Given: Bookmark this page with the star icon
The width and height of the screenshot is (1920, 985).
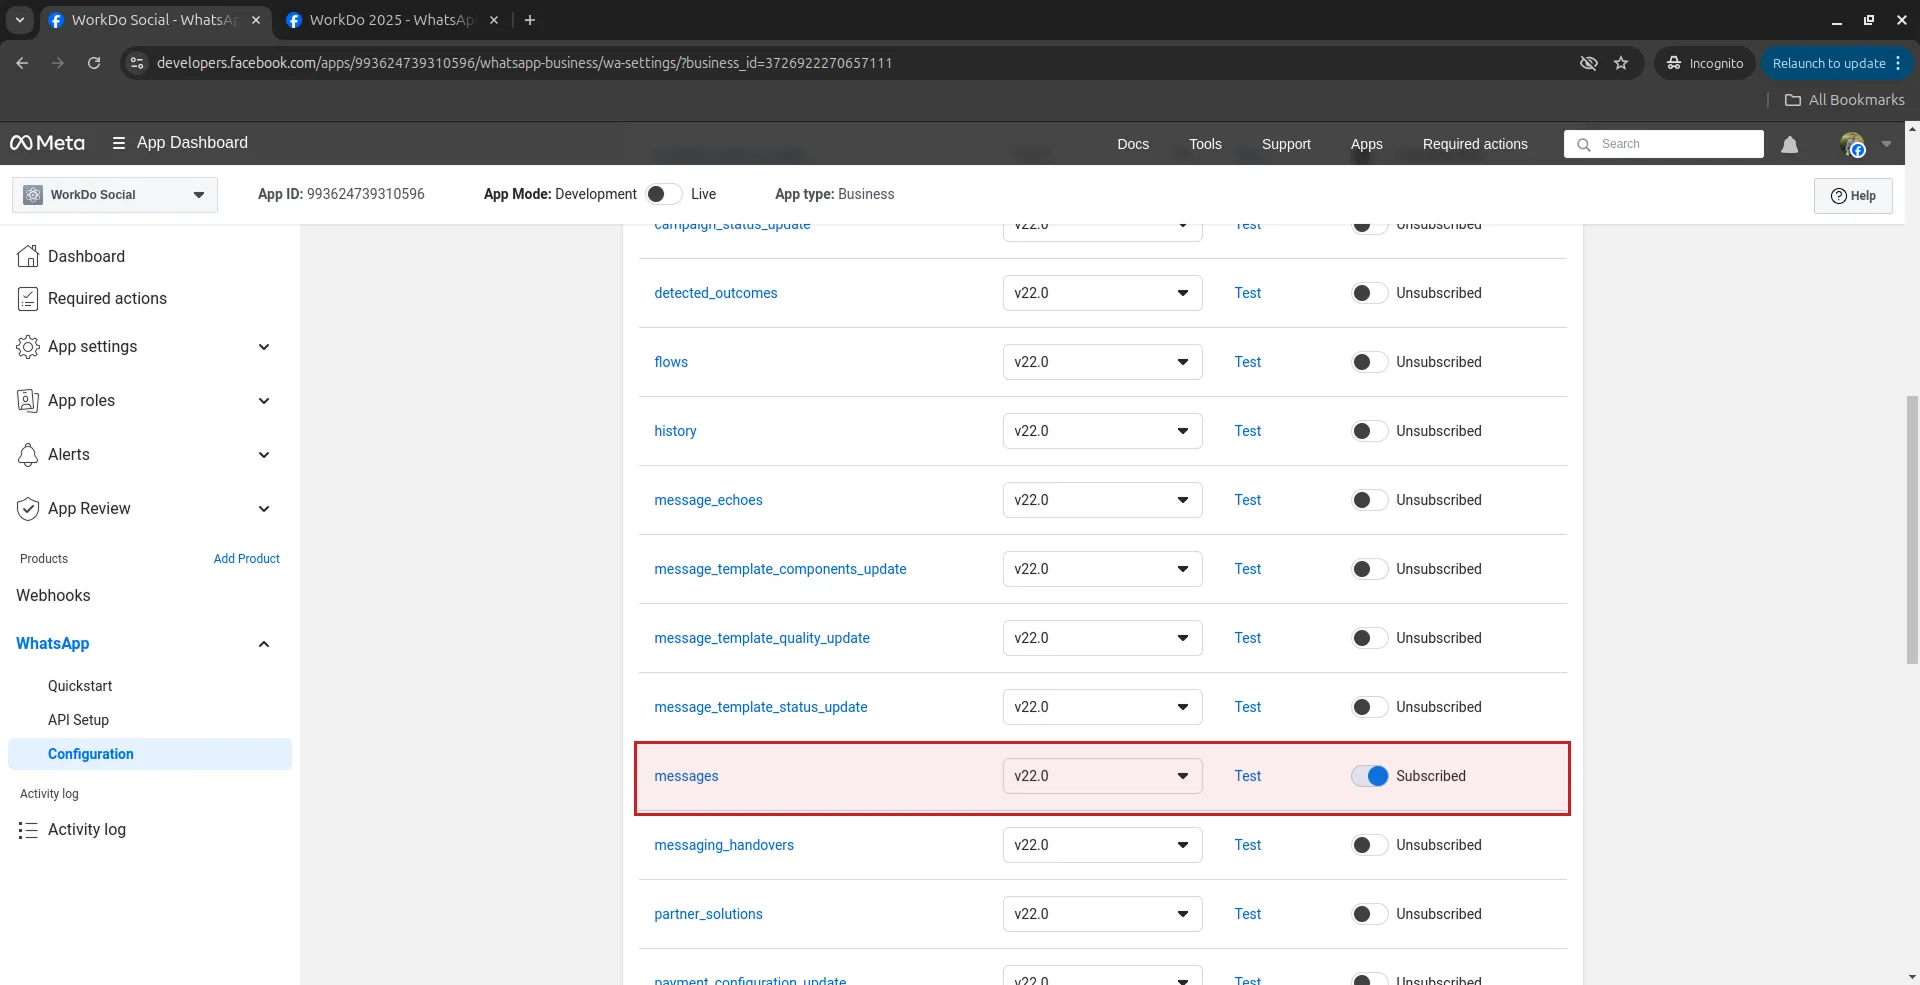Looking at the screenshot, I should [1621, 63].
